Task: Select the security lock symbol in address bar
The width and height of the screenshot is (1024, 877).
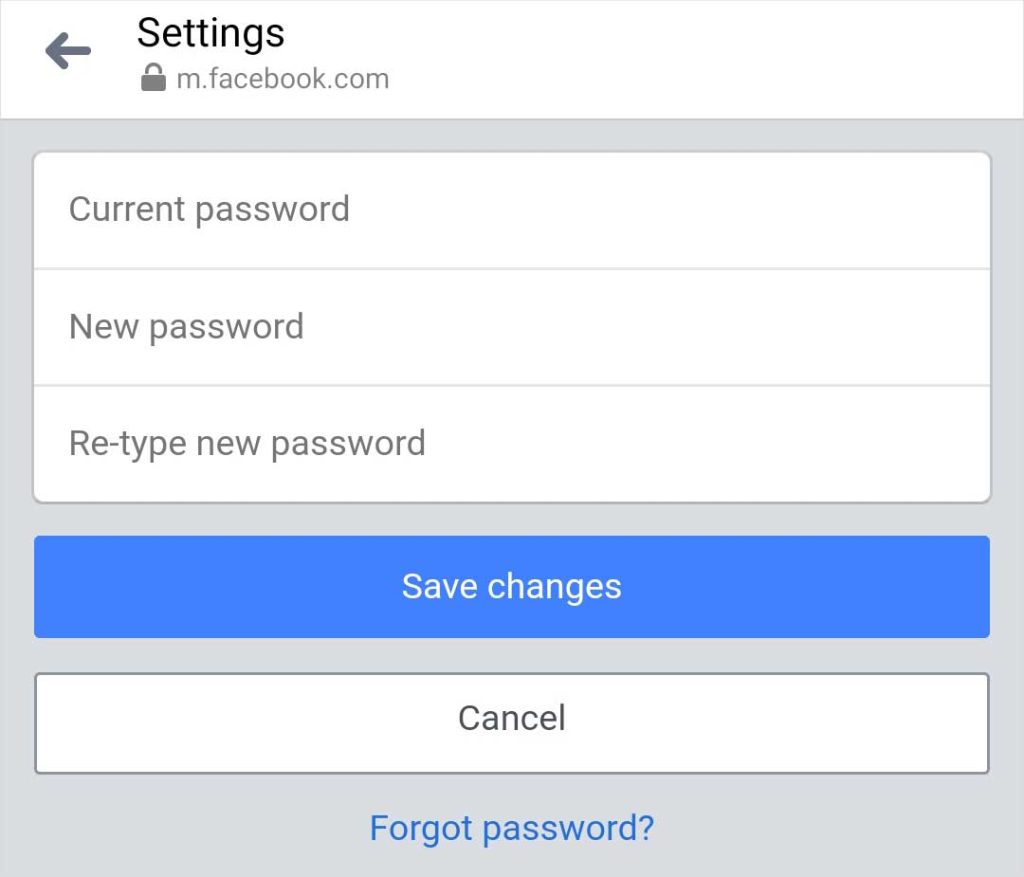Action: coord(152,78)
